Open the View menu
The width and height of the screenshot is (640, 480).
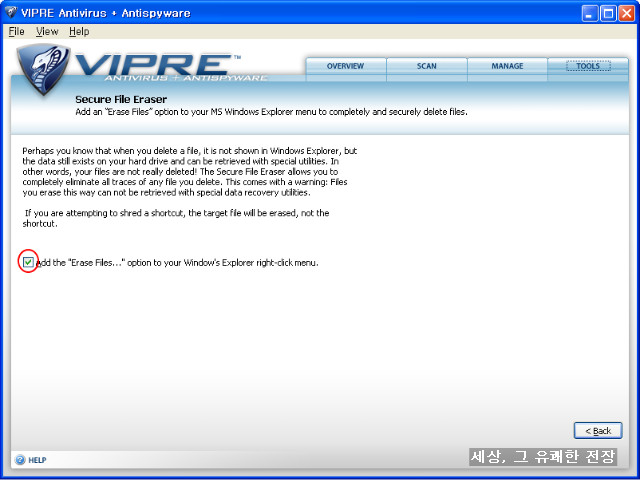point(47,31)
